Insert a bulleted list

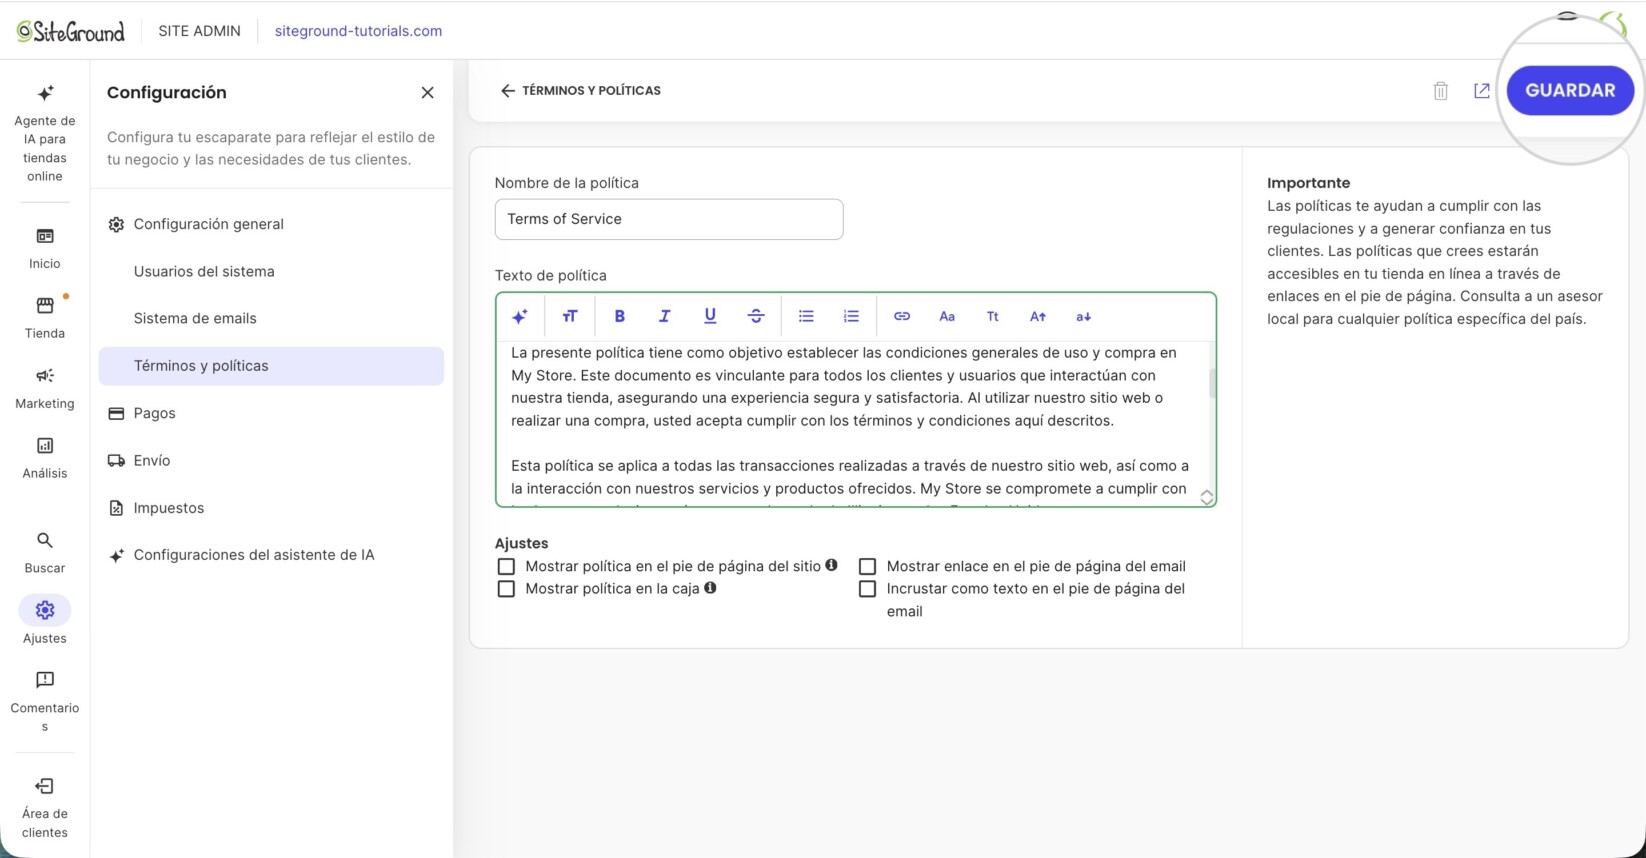click(x=806, y=316)
